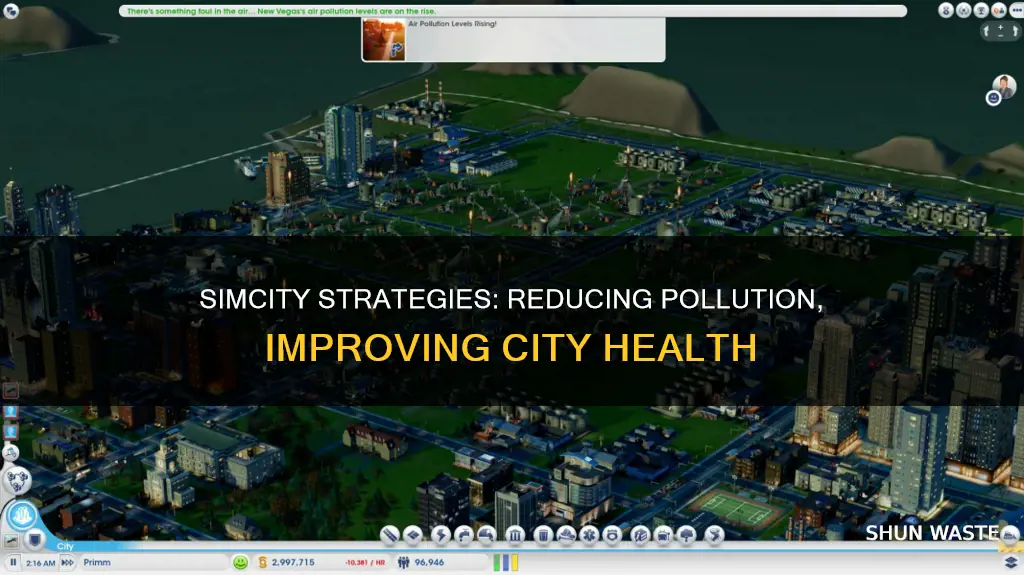Rotate the camera left
The width and height of the screenshot is (1024, 575).
tap(987, 31)
